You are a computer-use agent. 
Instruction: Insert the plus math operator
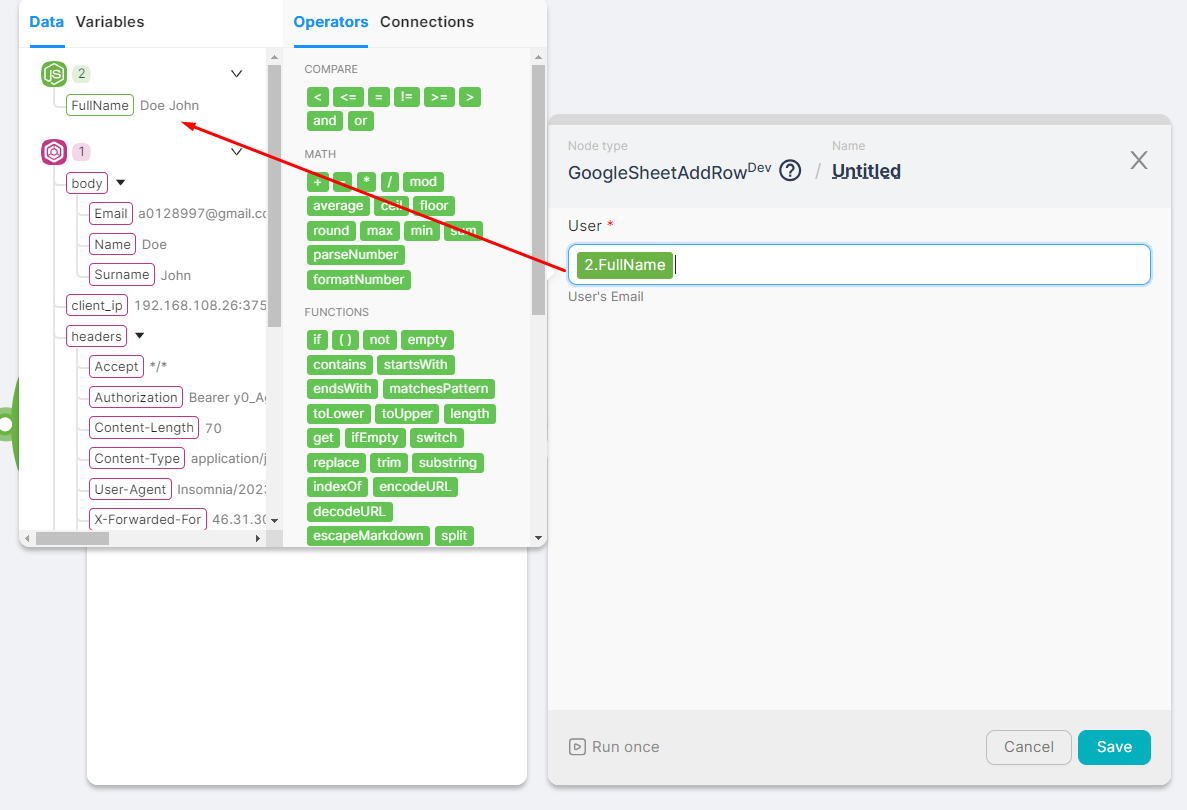click(x=318, y=181)
